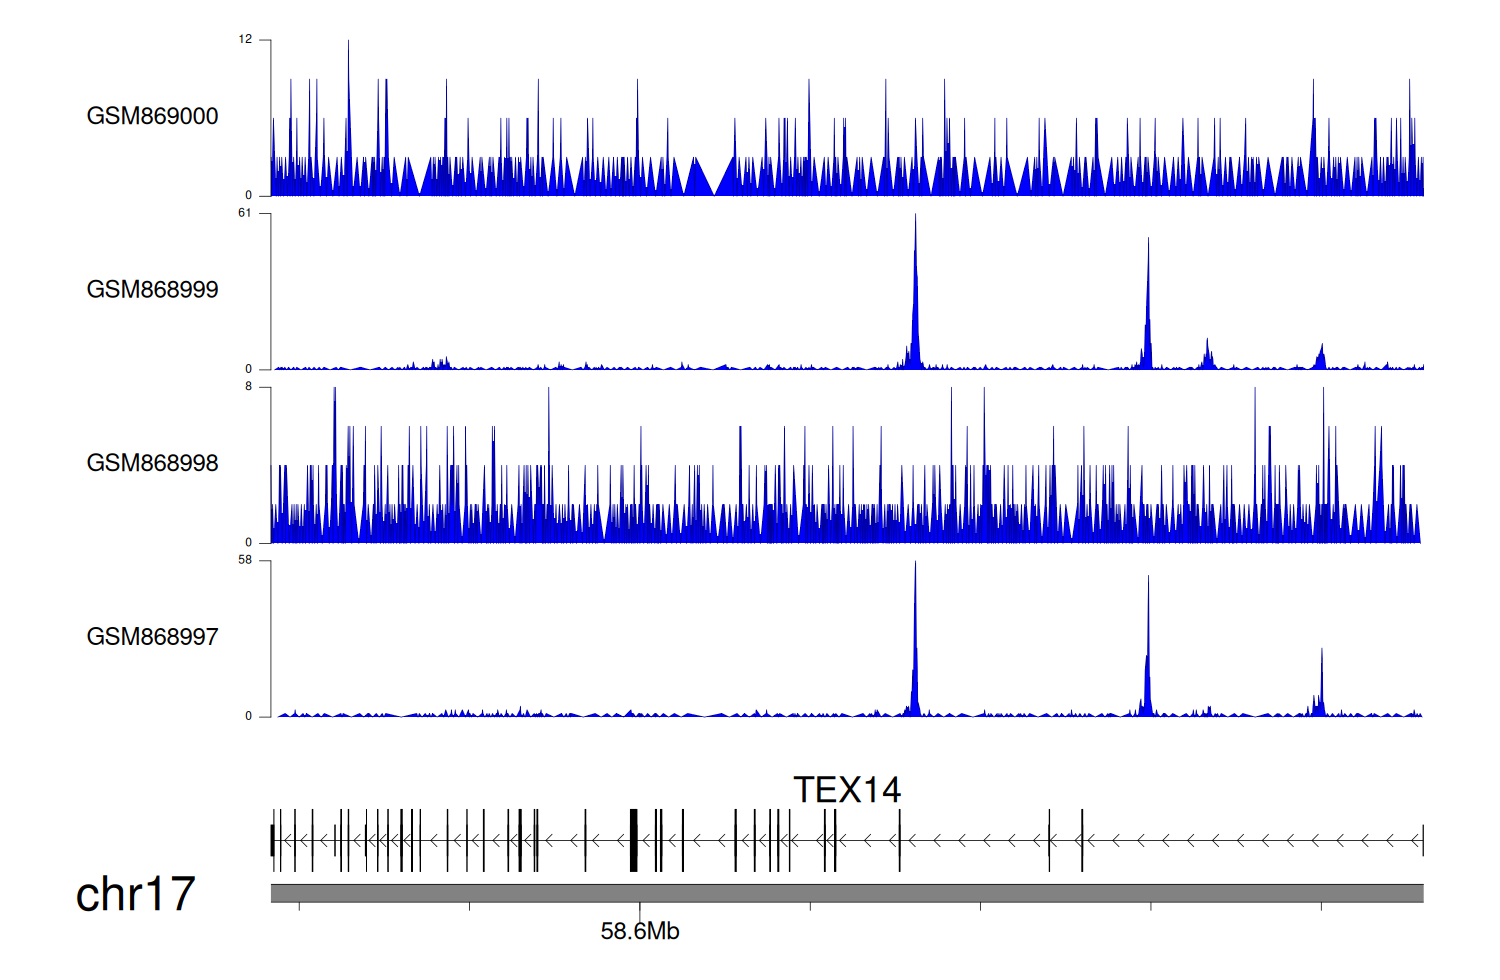Click the chr17 chromosome label

coord(135,895)
